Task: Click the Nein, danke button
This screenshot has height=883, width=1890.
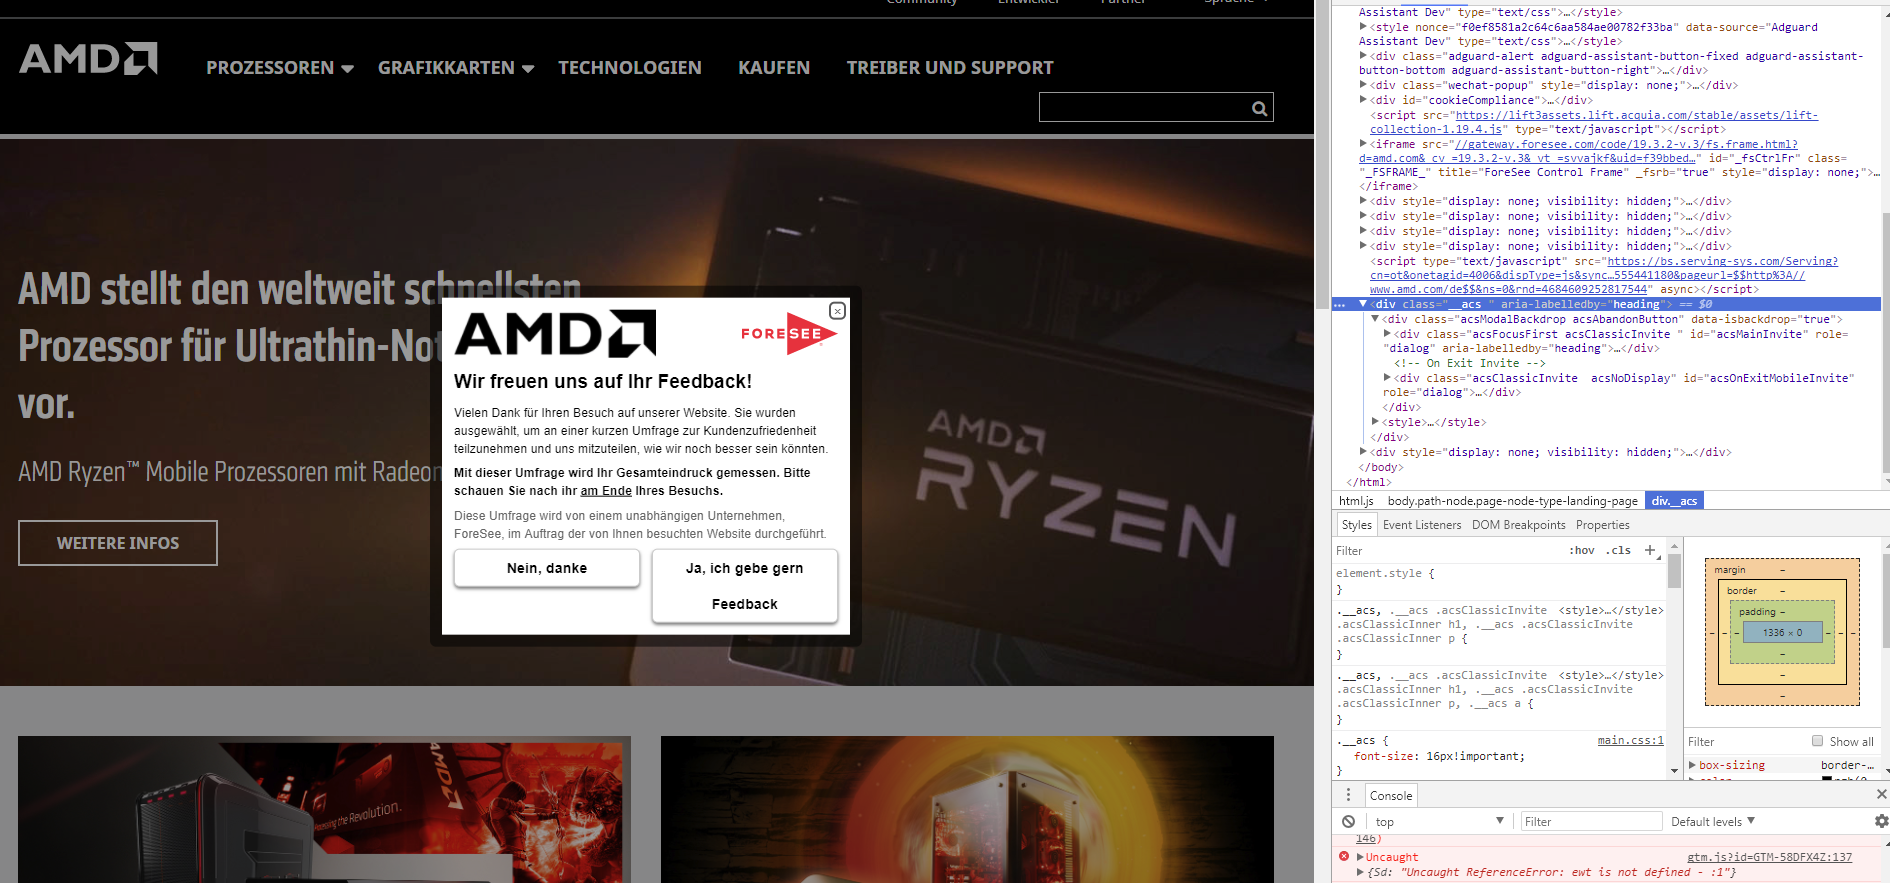Action: click(x=547, y=568)
